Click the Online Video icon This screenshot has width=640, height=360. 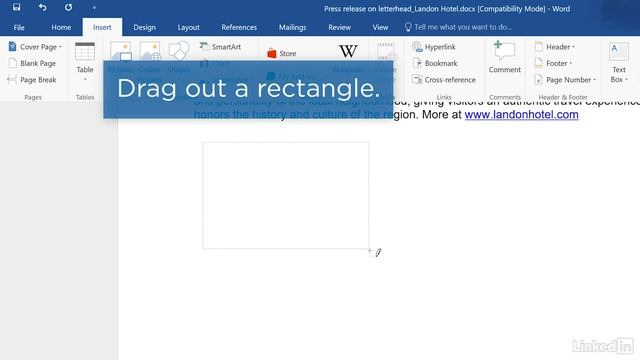(x=386, y=51)
